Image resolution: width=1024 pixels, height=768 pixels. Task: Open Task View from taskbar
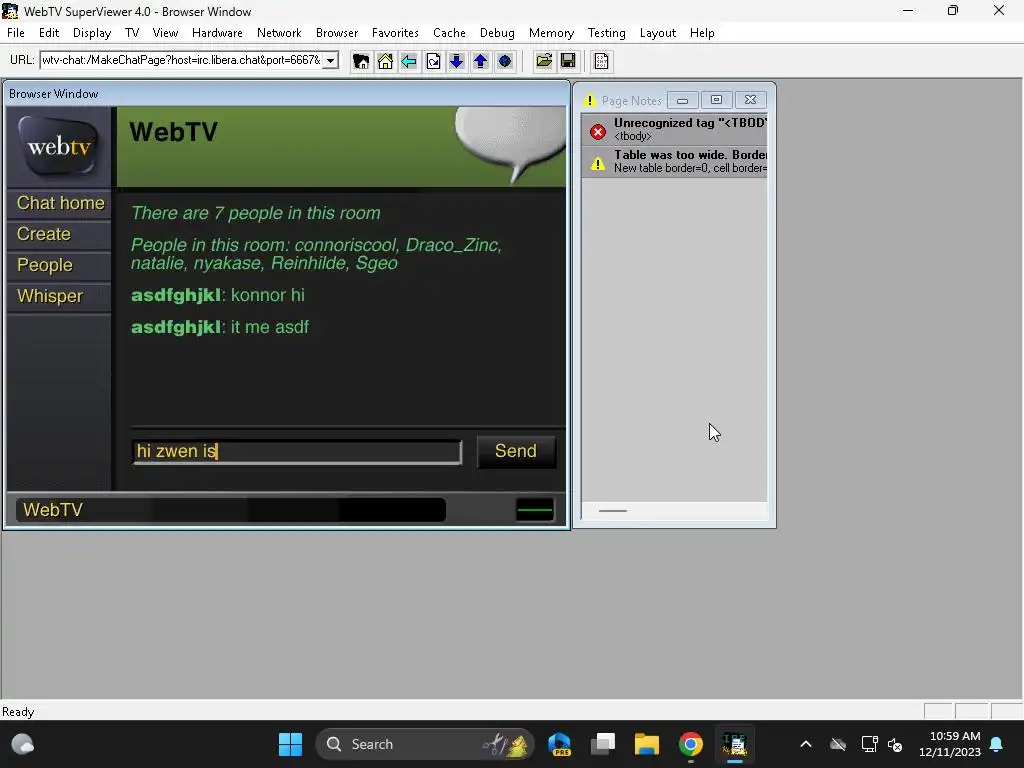click(x=603, y=744)
